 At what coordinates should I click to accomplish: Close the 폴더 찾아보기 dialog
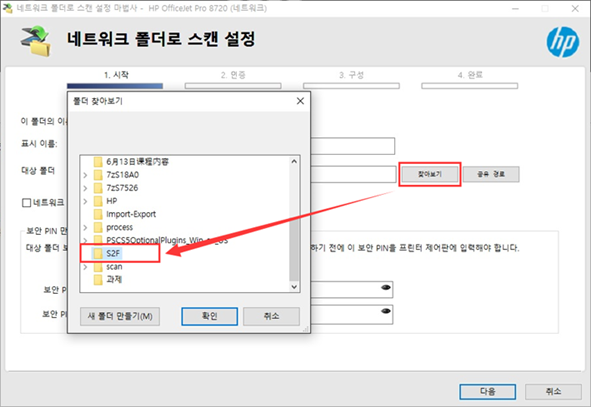pyautogui.click(x=300, y=101)
